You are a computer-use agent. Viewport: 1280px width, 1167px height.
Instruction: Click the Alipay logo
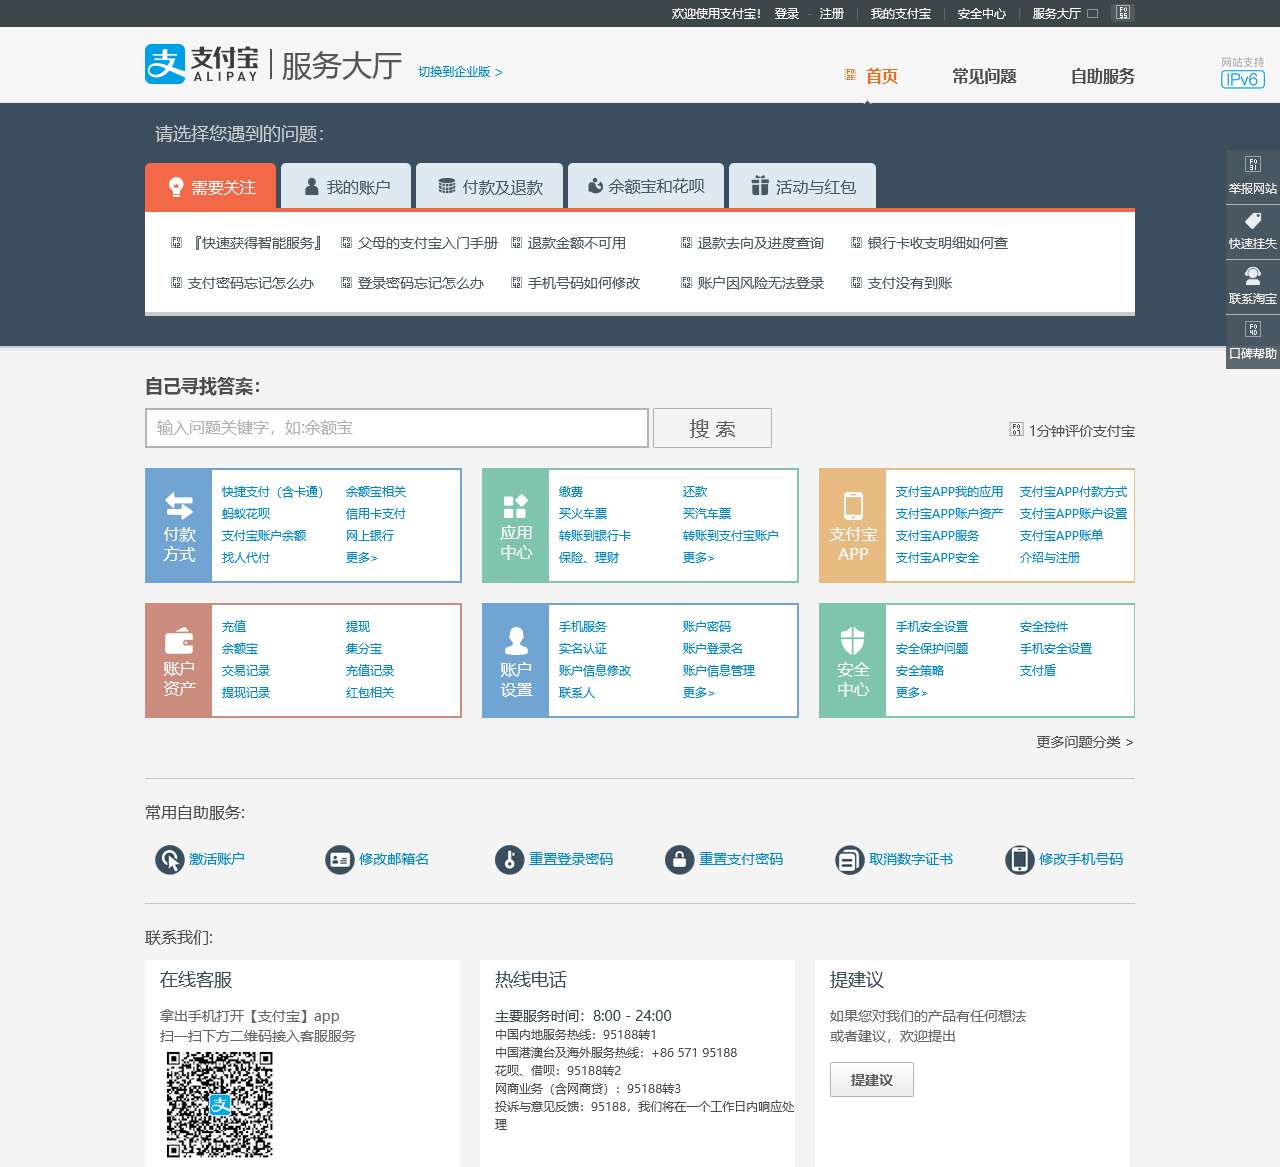[x=201, y=64]
